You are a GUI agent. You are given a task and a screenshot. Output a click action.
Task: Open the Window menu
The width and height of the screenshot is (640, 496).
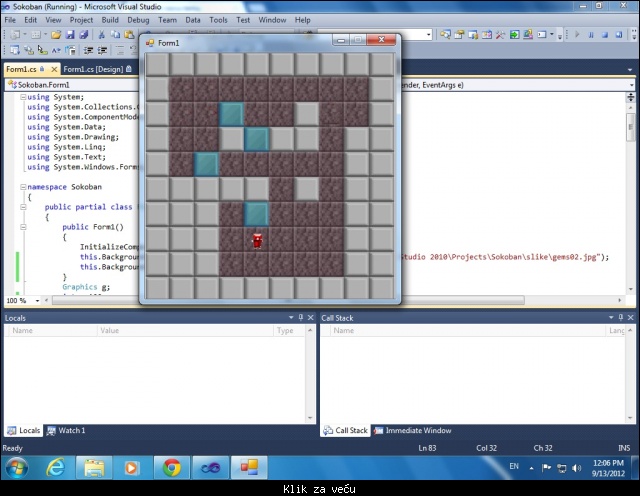click(272, 20)
